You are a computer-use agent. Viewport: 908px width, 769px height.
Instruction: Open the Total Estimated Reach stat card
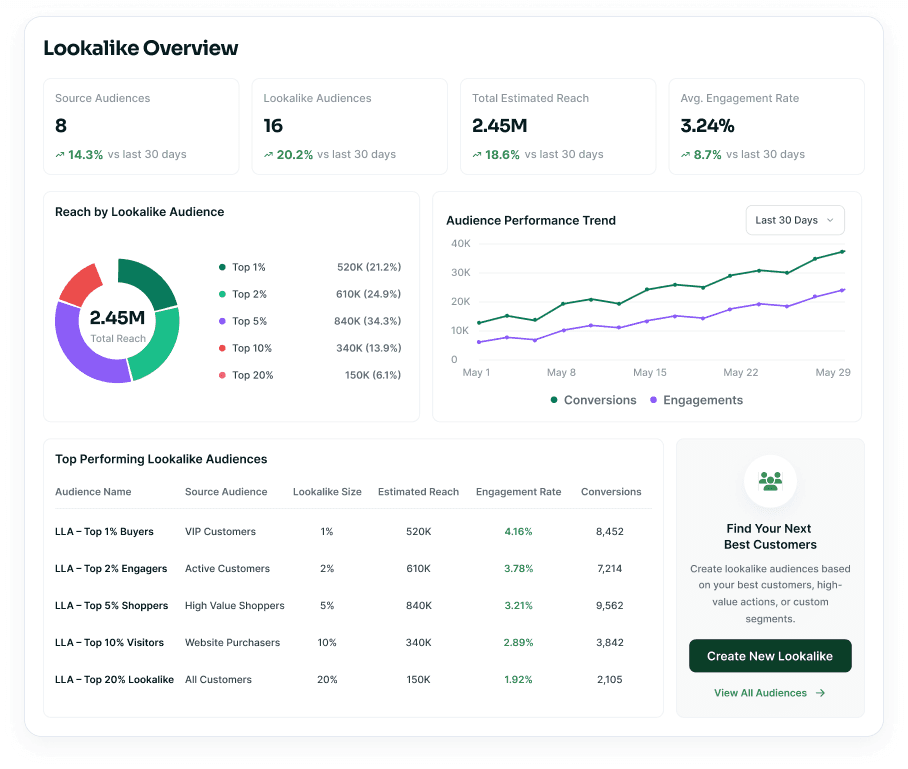point(558,126)
